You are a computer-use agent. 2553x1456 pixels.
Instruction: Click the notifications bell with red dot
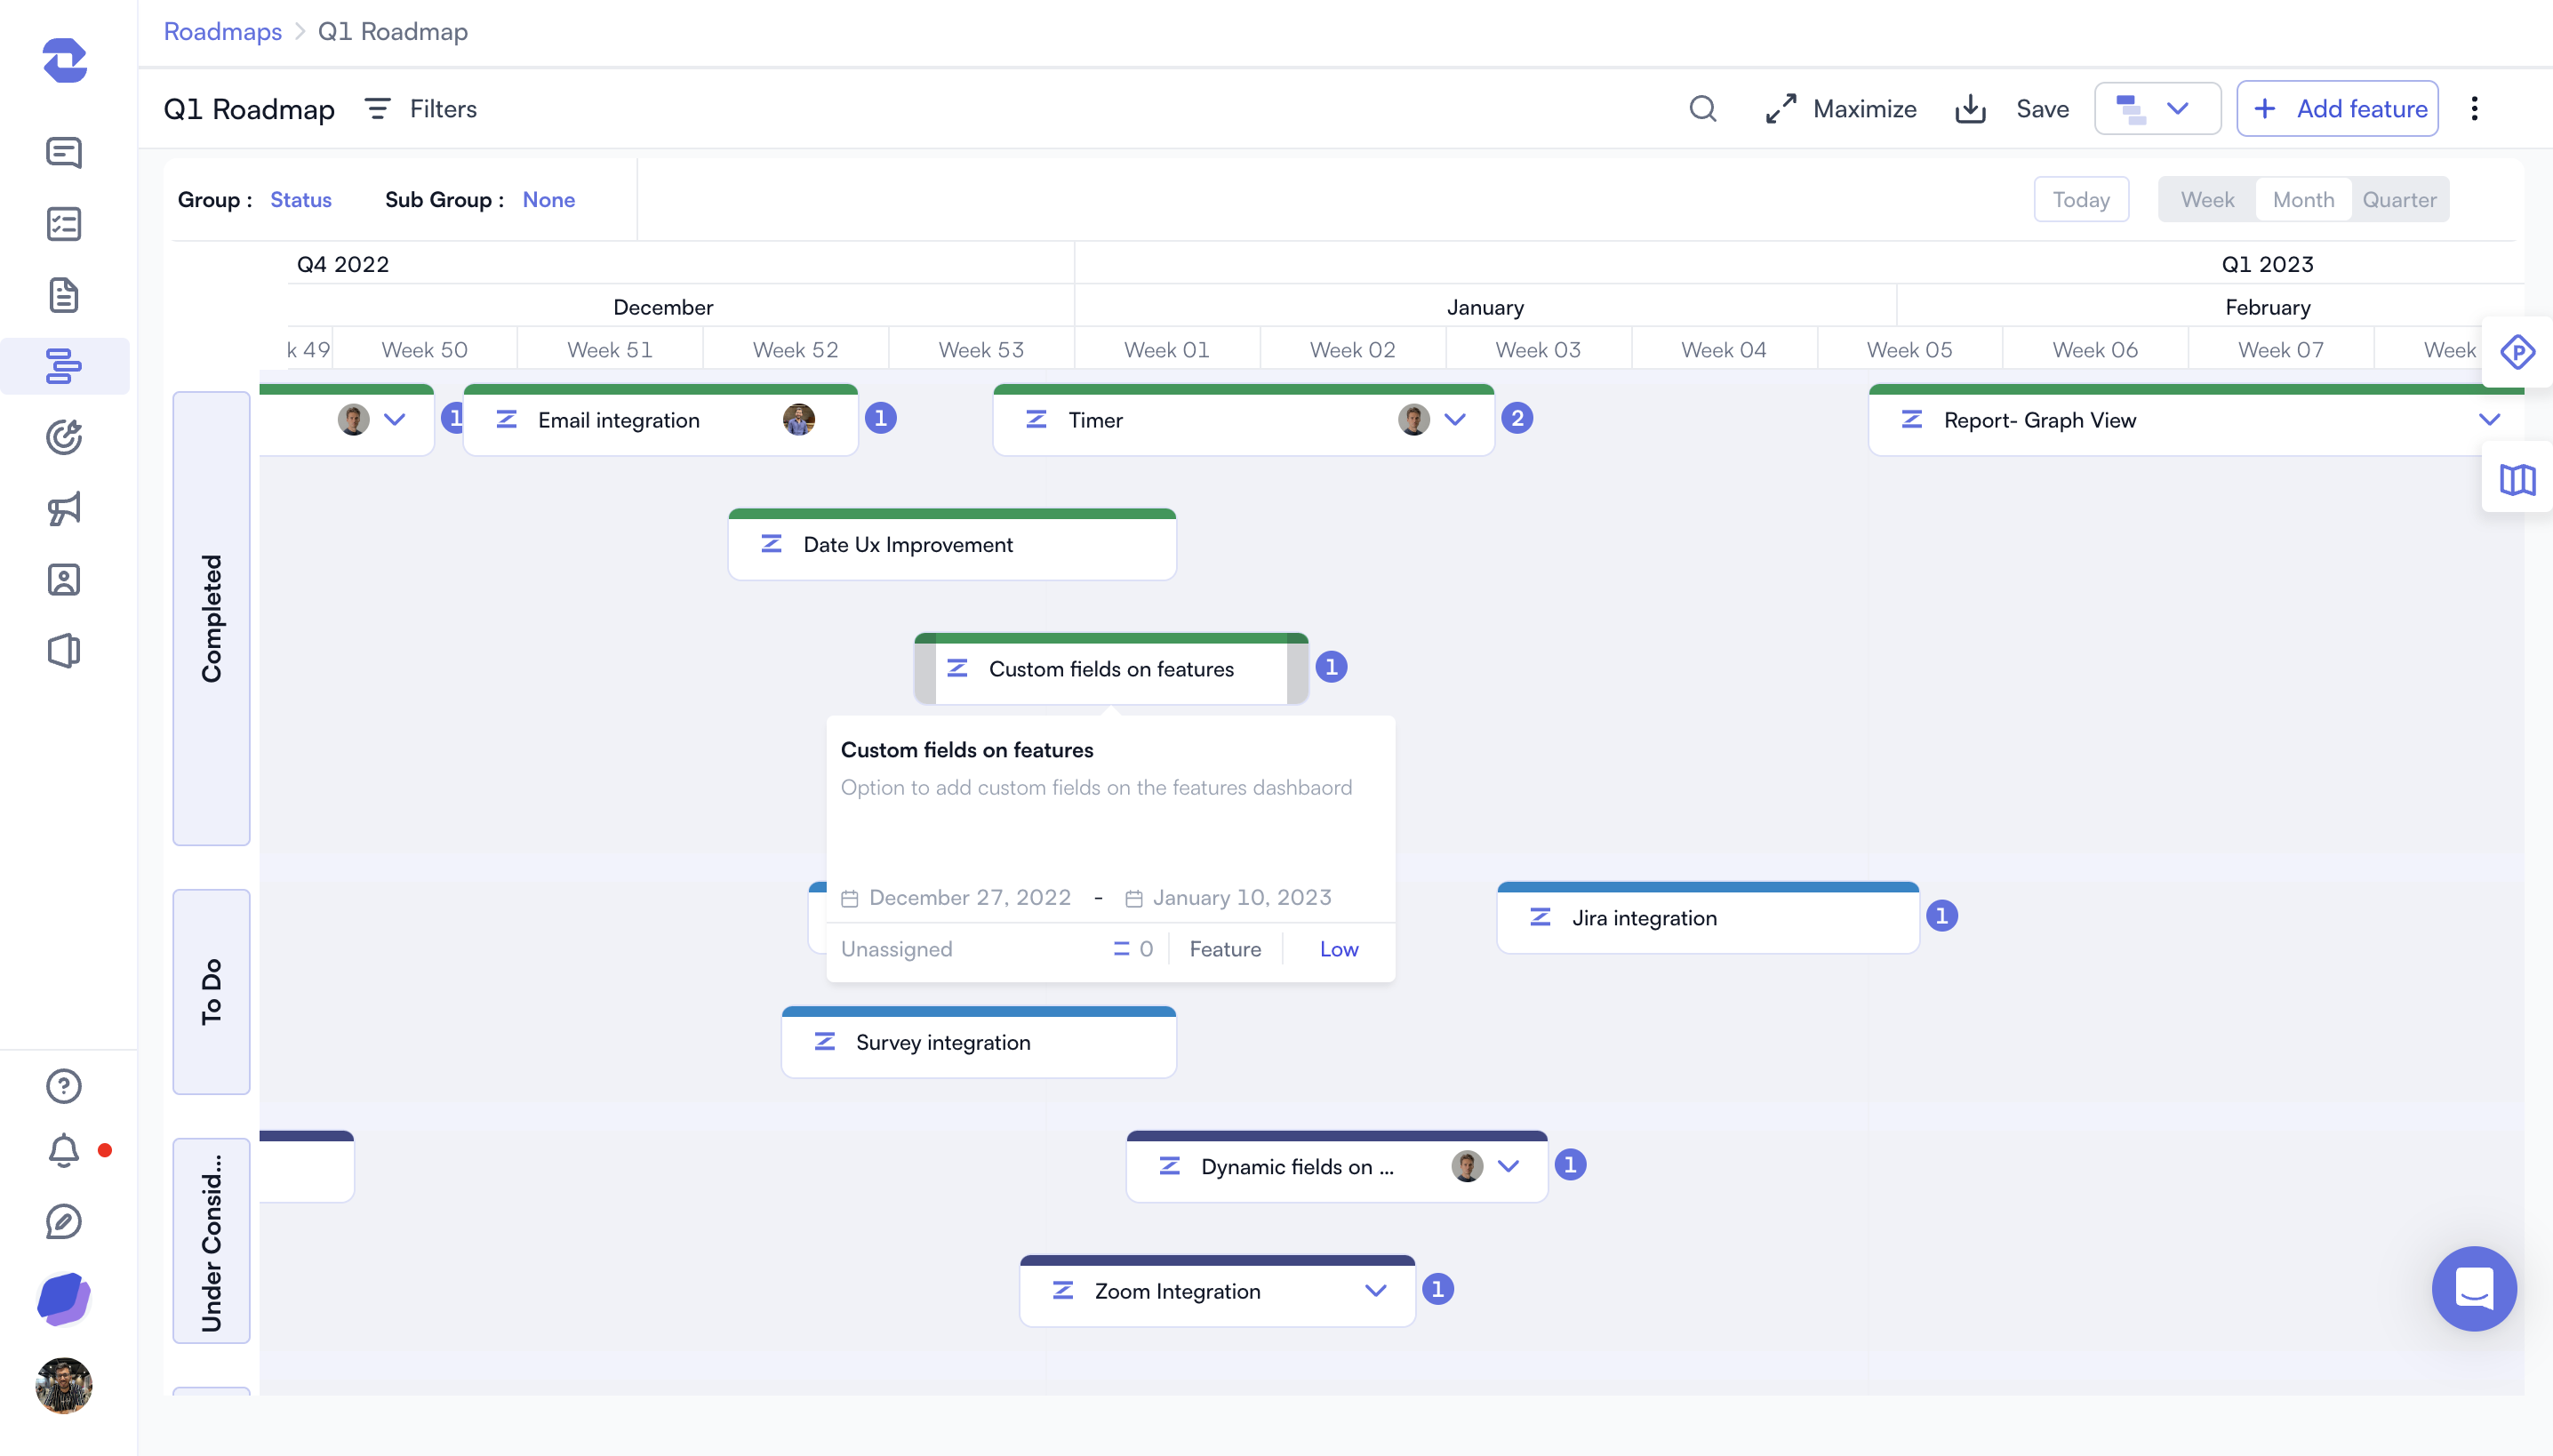(63, 1151)
